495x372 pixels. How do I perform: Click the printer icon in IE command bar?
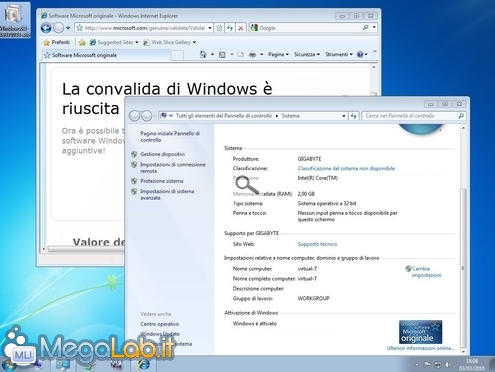[x=252, y=54]
